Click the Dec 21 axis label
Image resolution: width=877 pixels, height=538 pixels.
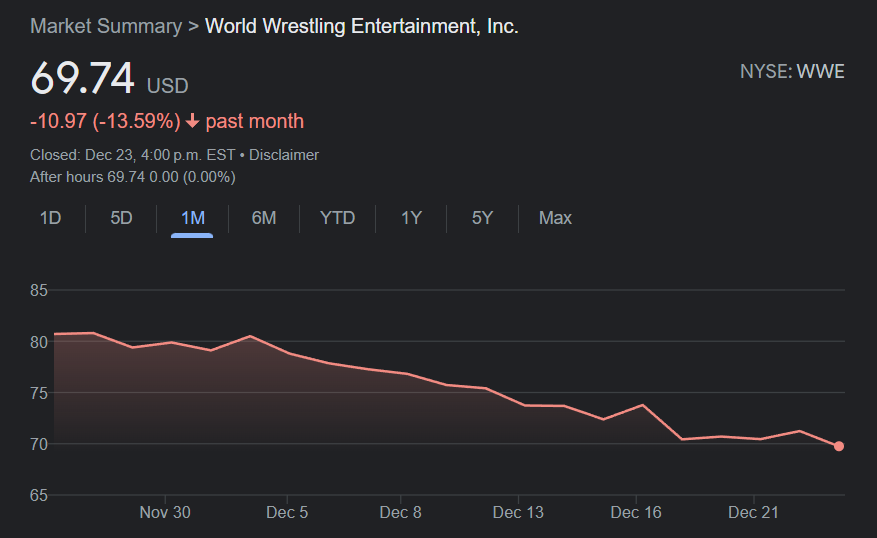pos(753,512)
